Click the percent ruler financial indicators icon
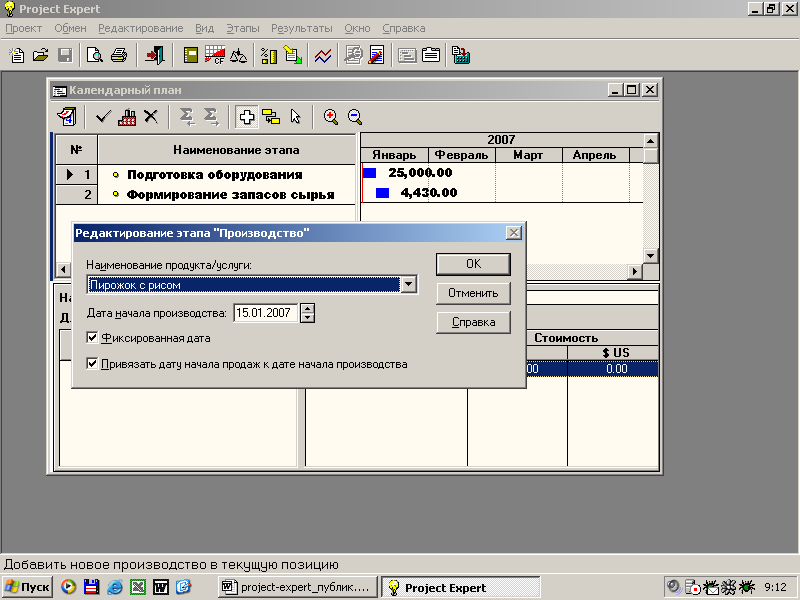The width and height of the screenshot is (800, 600). coord(269,55)
